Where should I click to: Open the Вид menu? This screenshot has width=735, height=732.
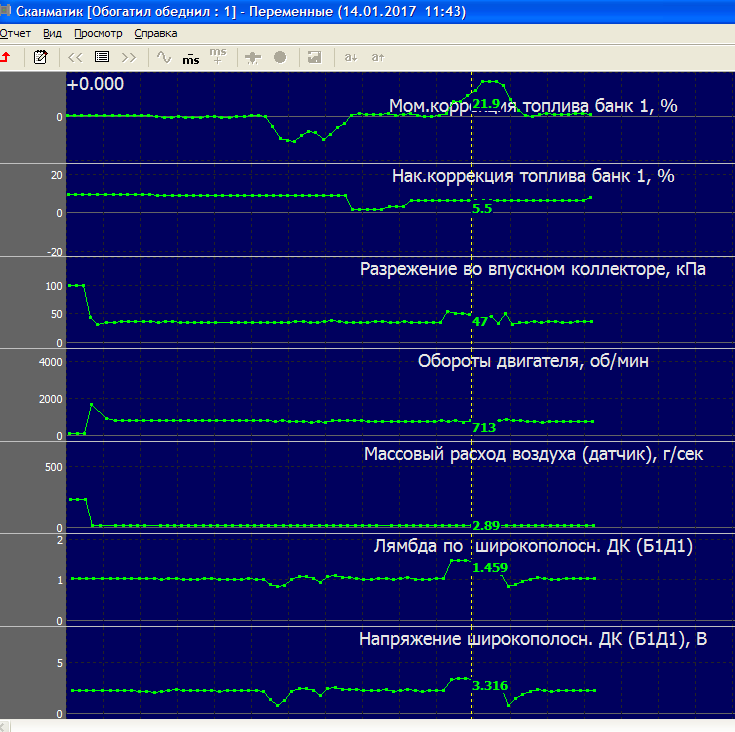pyautogui.click(x=53, y=33)
